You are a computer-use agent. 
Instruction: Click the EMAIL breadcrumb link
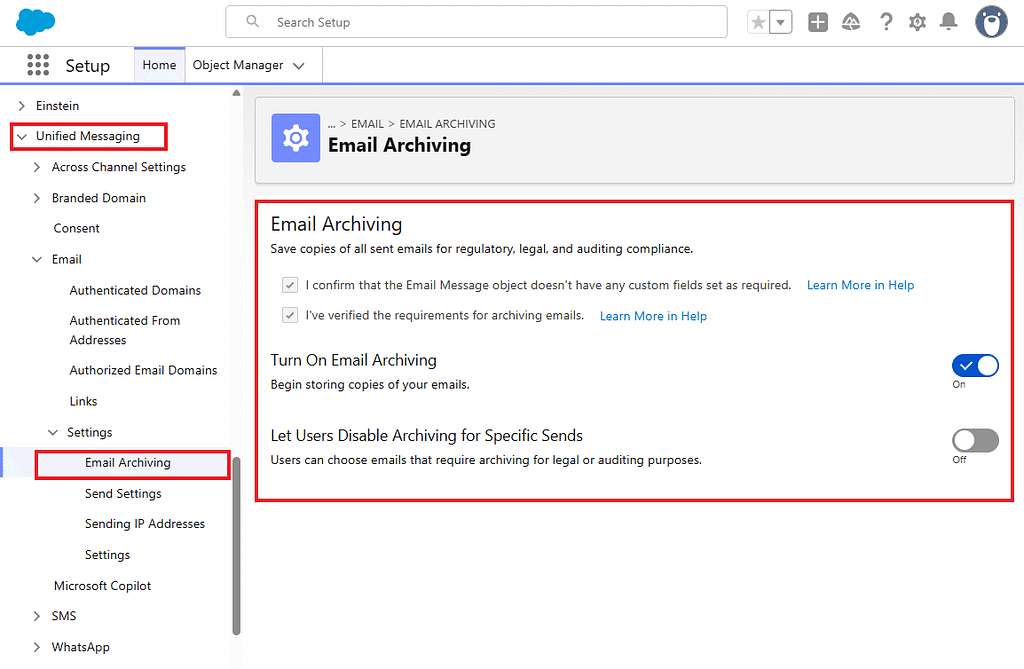[x=367, y=124]
